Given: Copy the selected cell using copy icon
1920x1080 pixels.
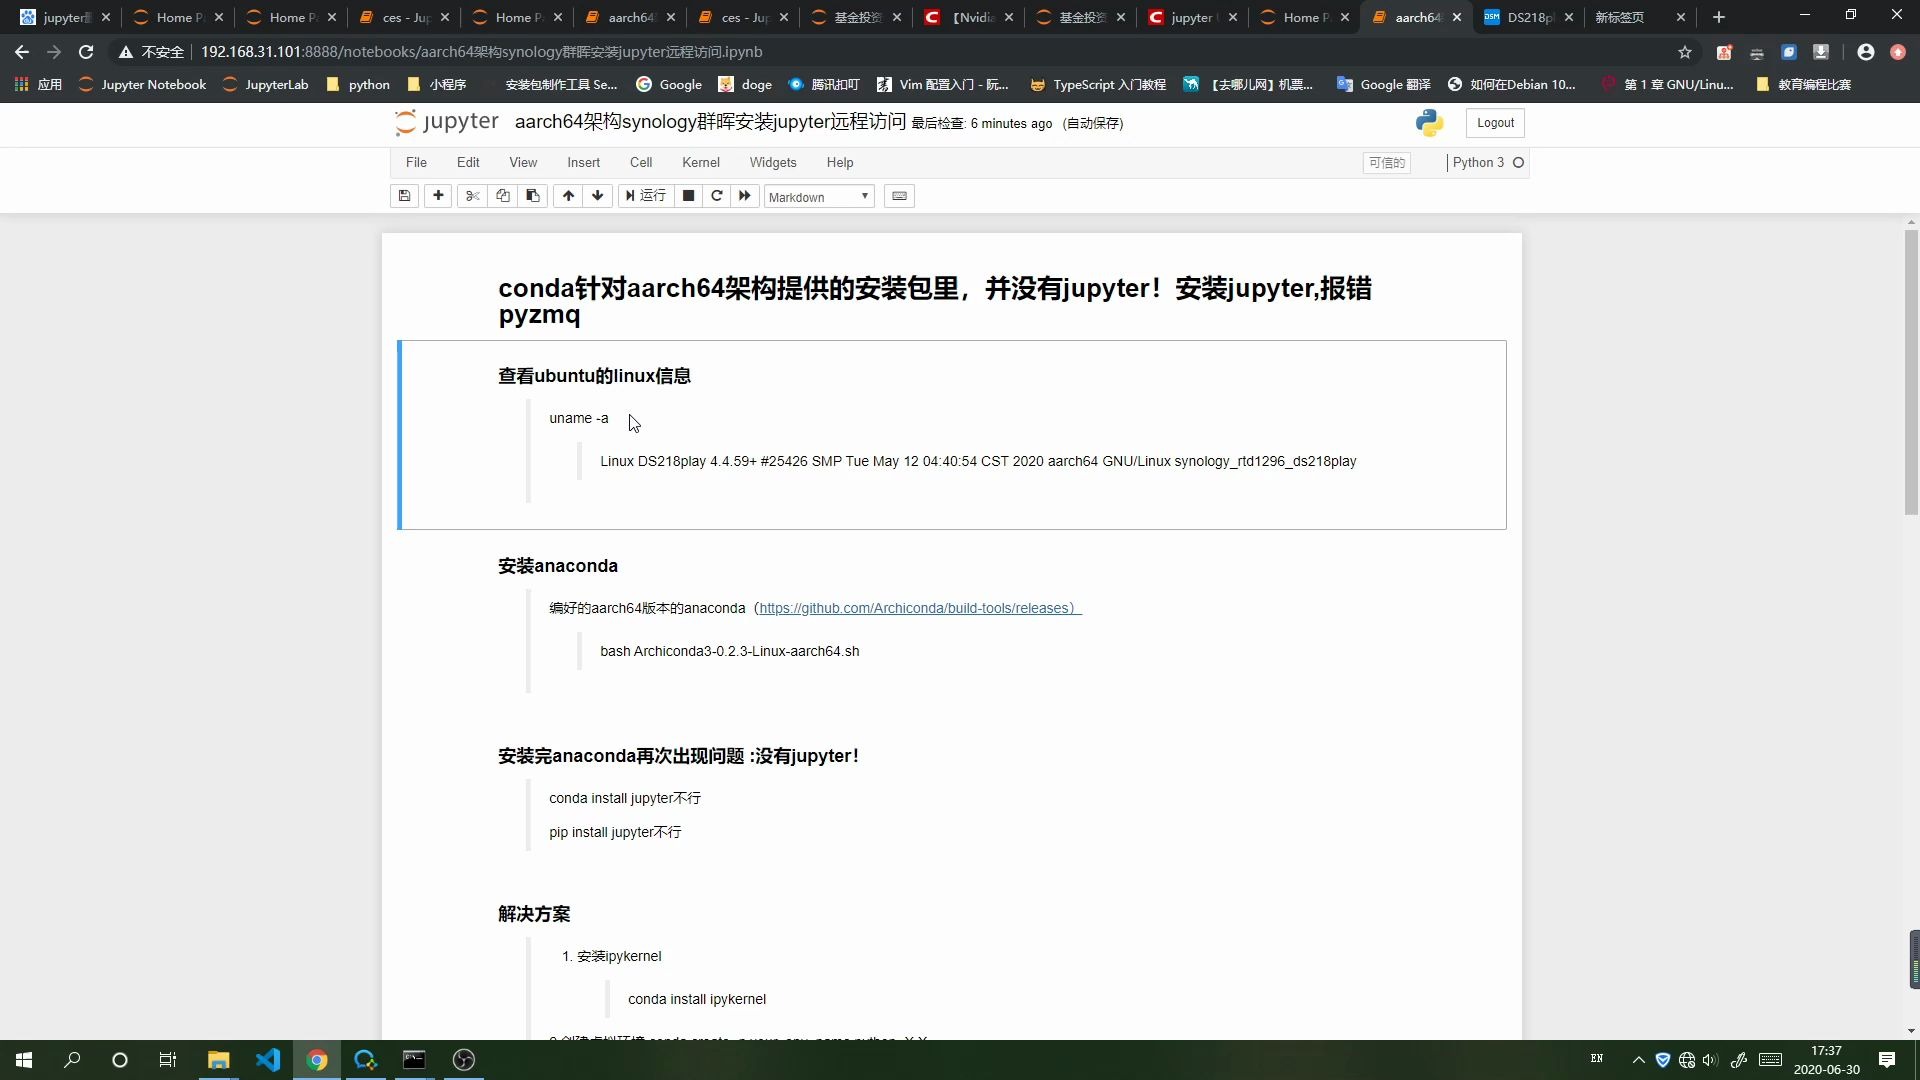Looking at the screenshot, I should tap(502, 196).
